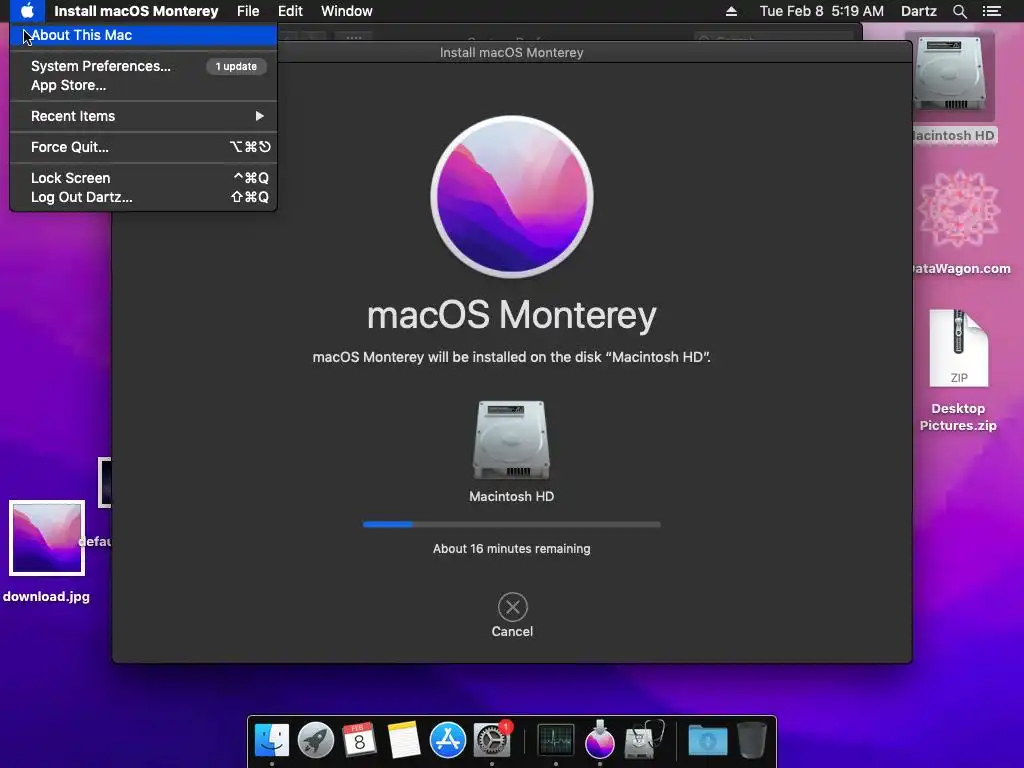Screen dimensions: 1024x768
Task: Select Macintosh HD desktop drive icon
Action: [x=949, y=74]
